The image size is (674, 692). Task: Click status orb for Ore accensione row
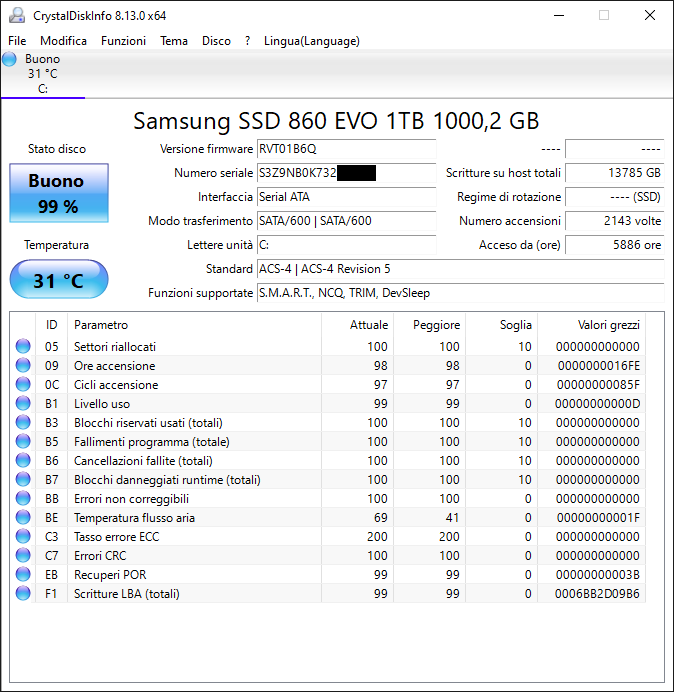click(23, 365)
